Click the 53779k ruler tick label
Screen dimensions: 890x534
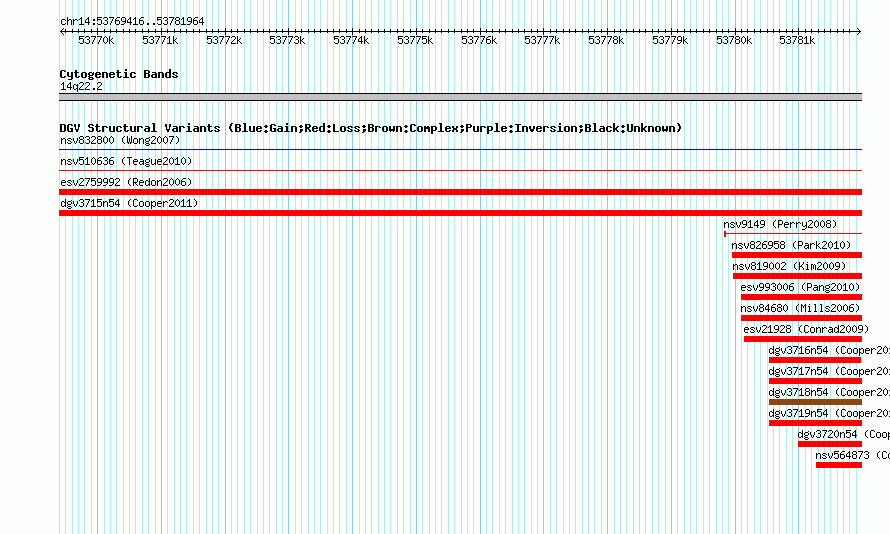click(x=670, y=40)
